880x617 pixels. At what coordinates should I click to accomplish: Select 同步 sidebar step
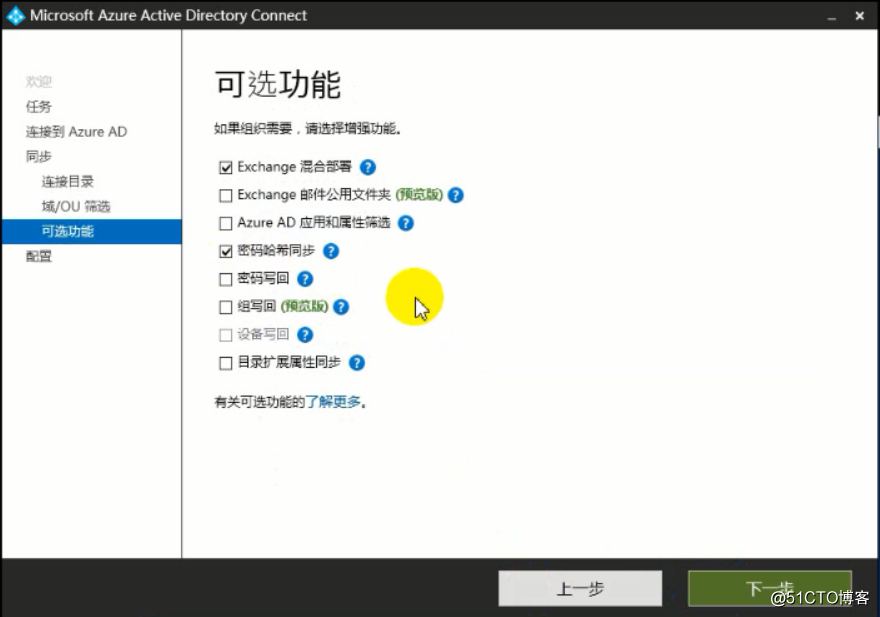[x=39, y=157]
